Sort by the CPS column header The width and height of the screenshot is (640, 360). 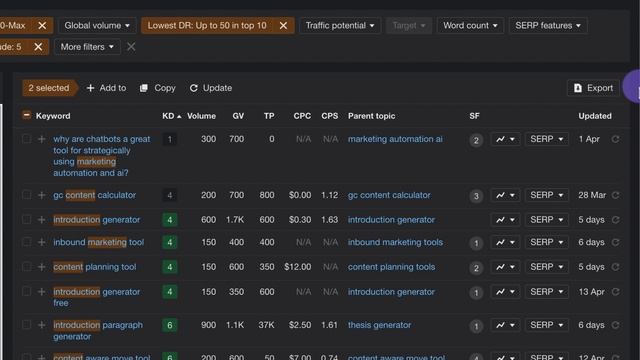[x=329, y=116]
